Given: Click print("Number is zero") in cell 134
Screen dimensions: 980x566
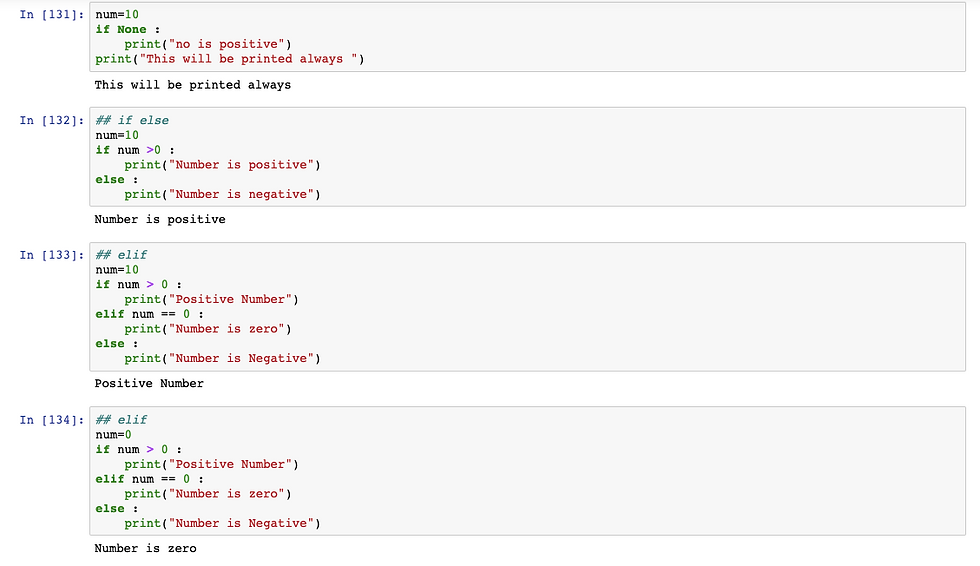Looking at the screenshot, I should [x=208, y=494].
